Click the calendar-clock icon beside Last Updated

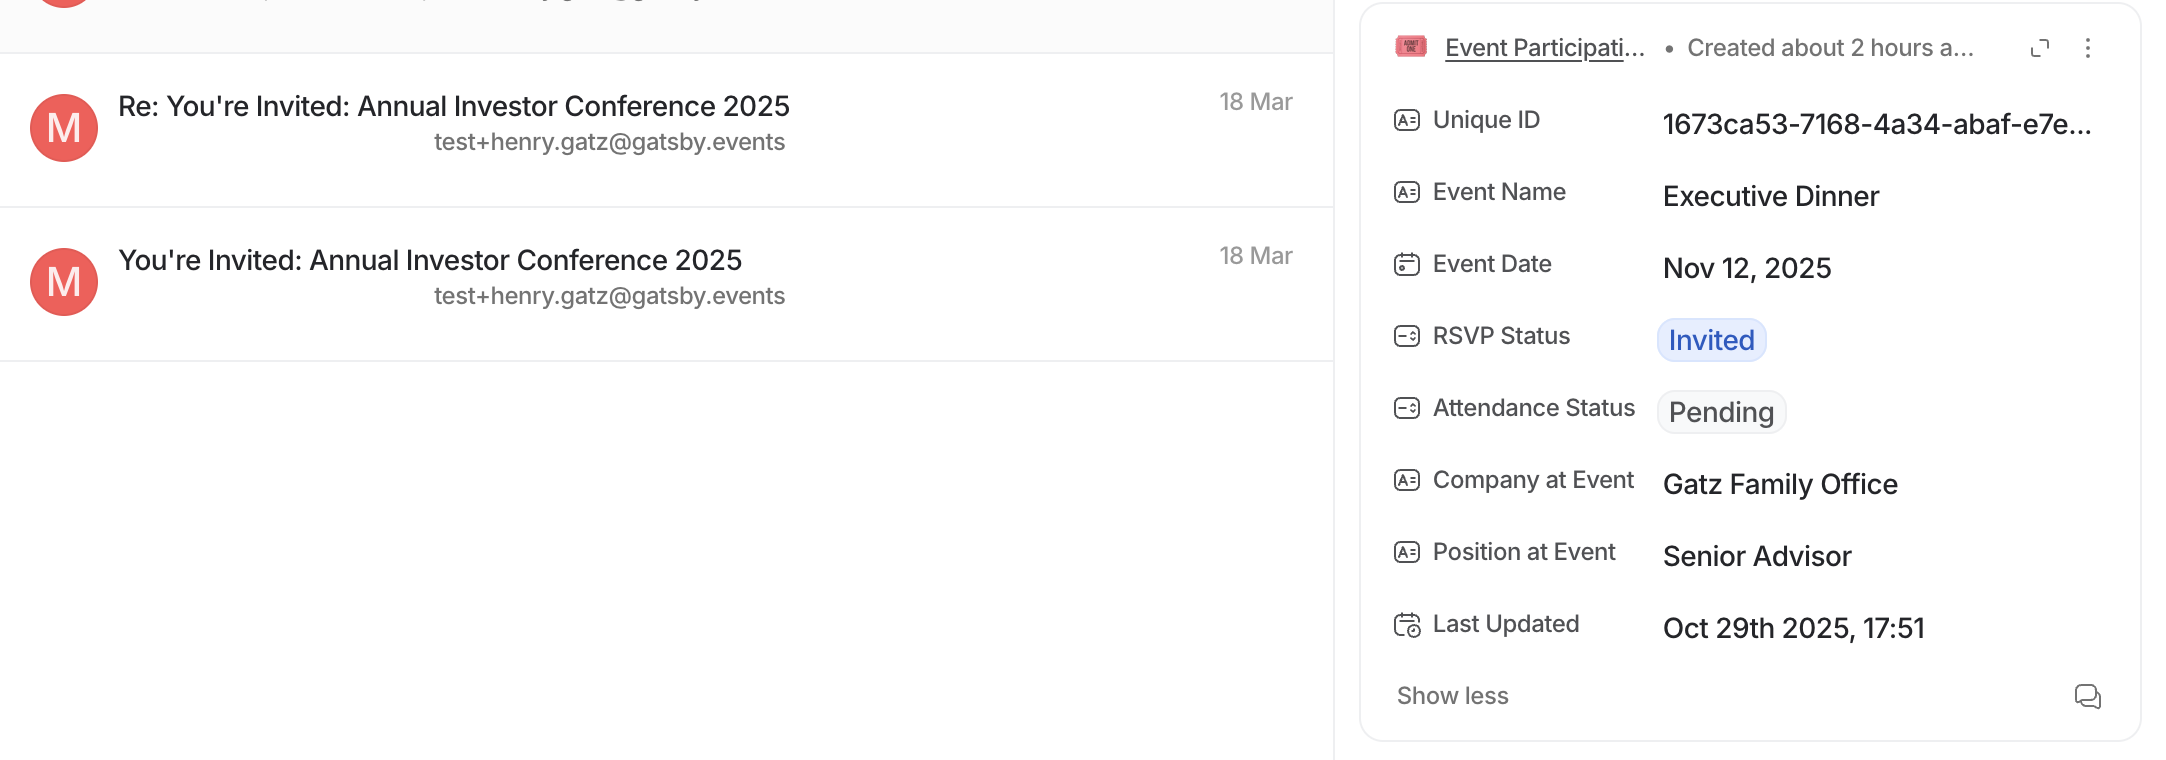coord(1407,623)
